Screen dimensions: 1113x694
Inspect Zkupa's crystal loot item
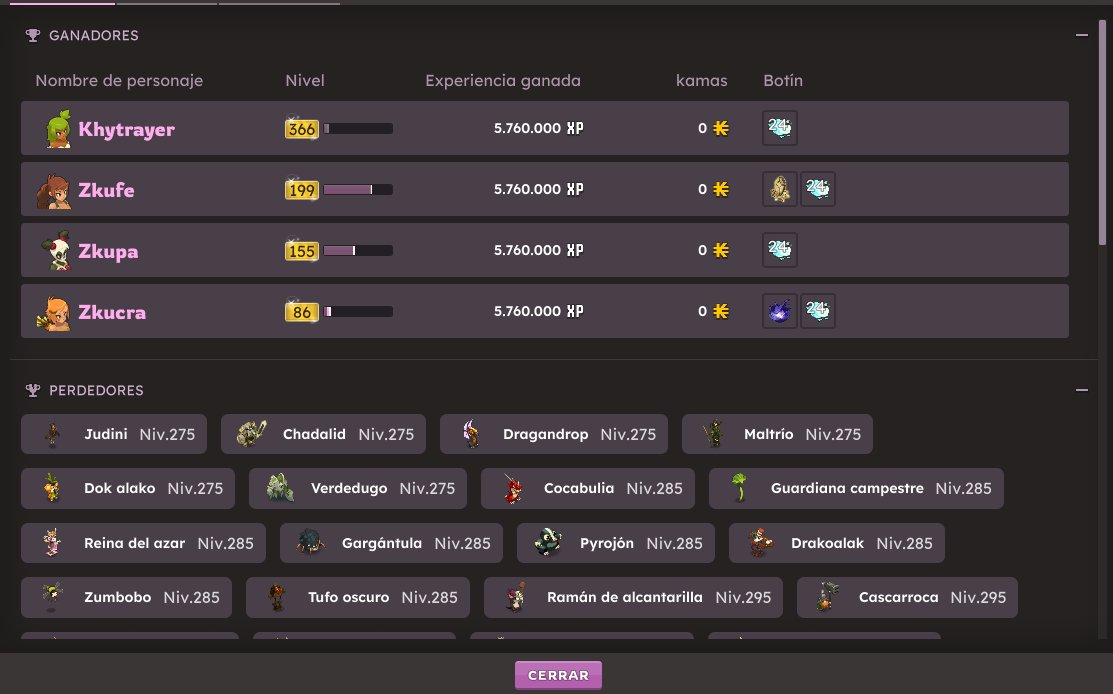779,250
